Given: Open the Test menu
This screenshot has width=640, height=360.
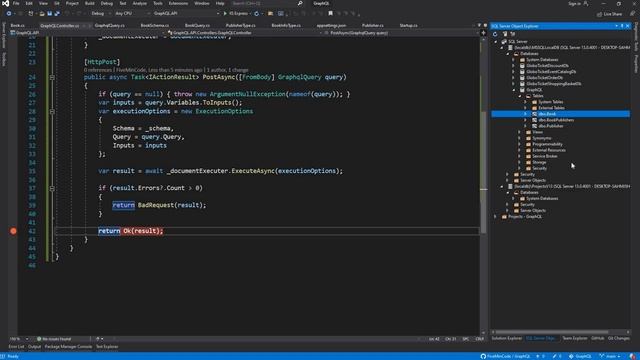Looking at the screenshot, I should pos(122,3).
